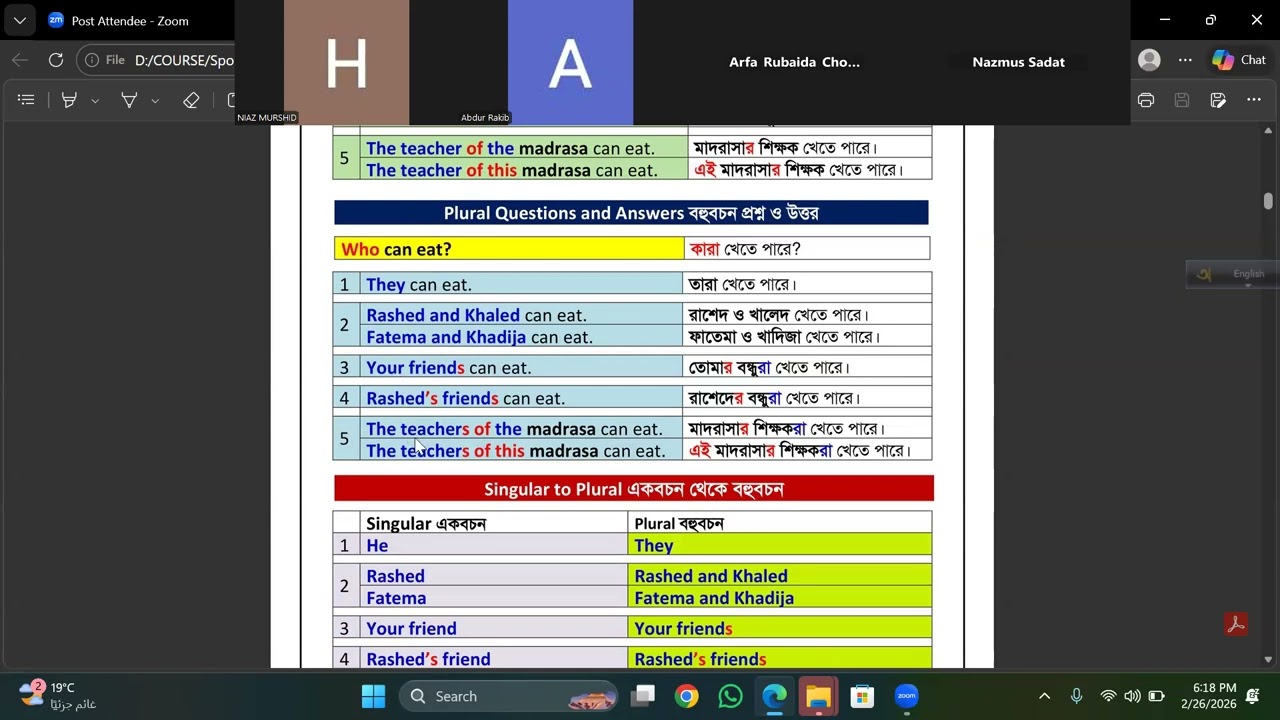
Task: Select the Post Attendee - Zoom tab
Action: coord(128,20)
